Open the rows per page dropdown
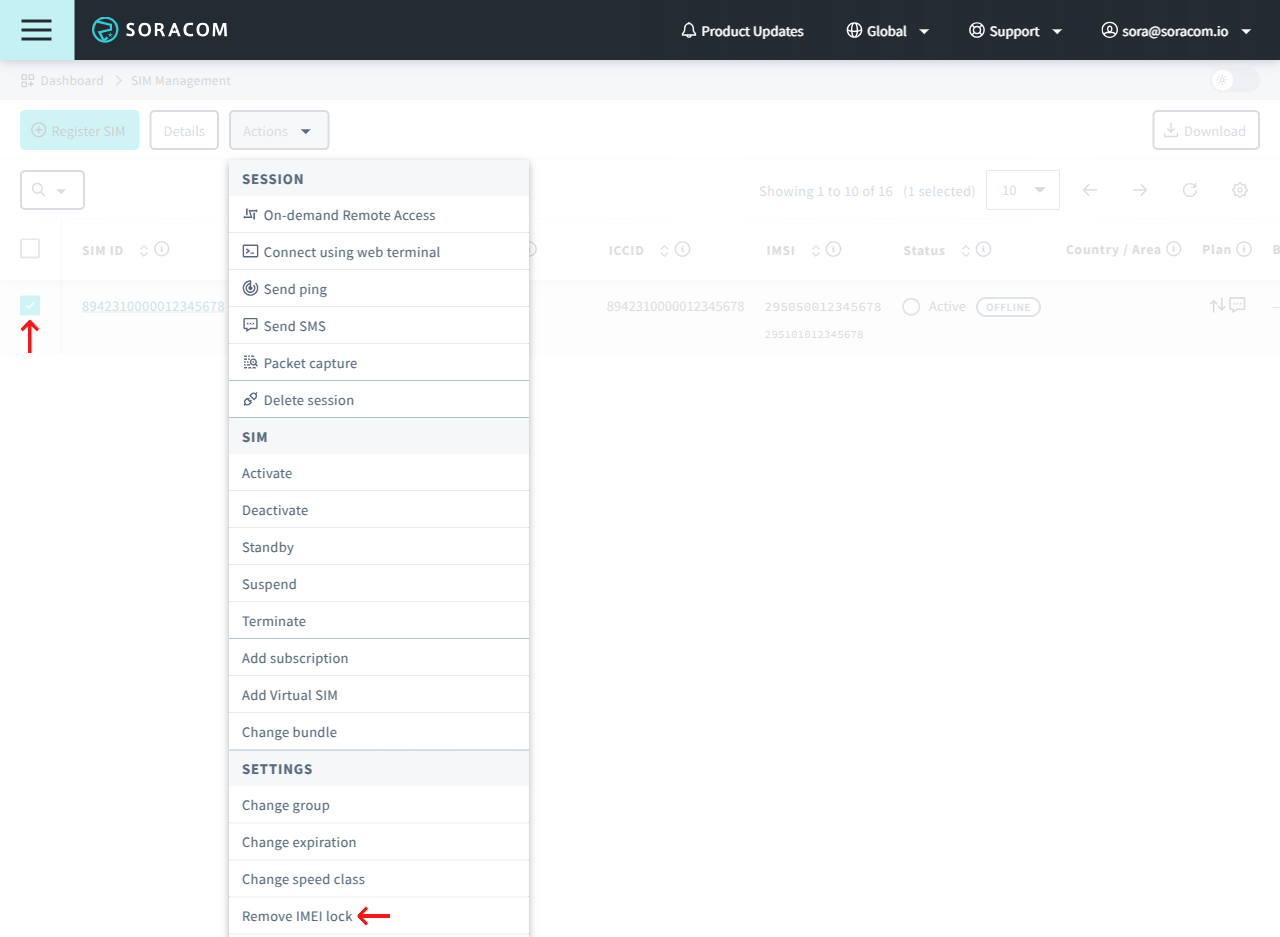 click(x=1022, y=190)
